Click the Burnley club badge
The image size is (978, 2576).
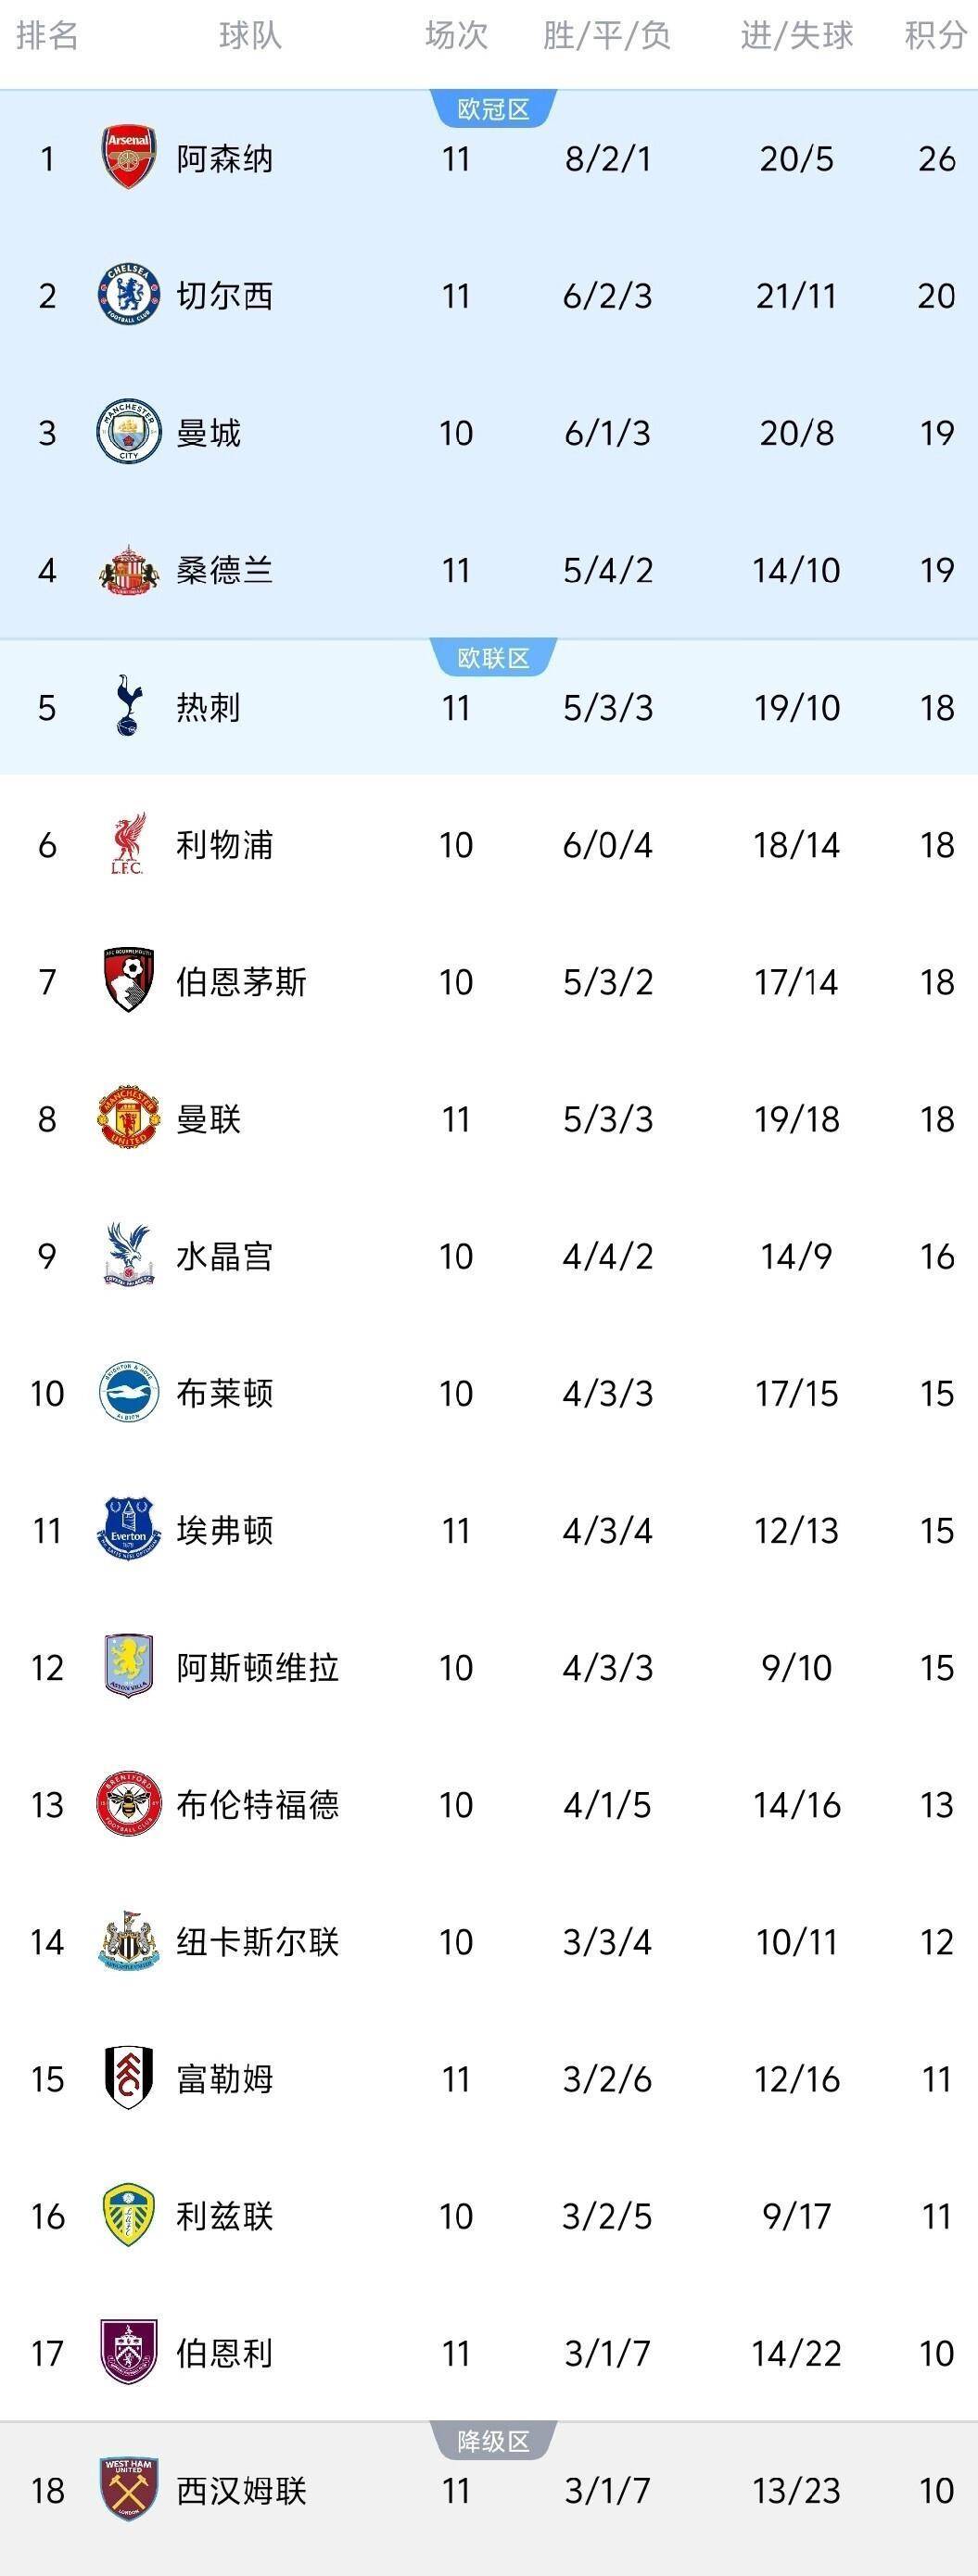point(128,2352)
